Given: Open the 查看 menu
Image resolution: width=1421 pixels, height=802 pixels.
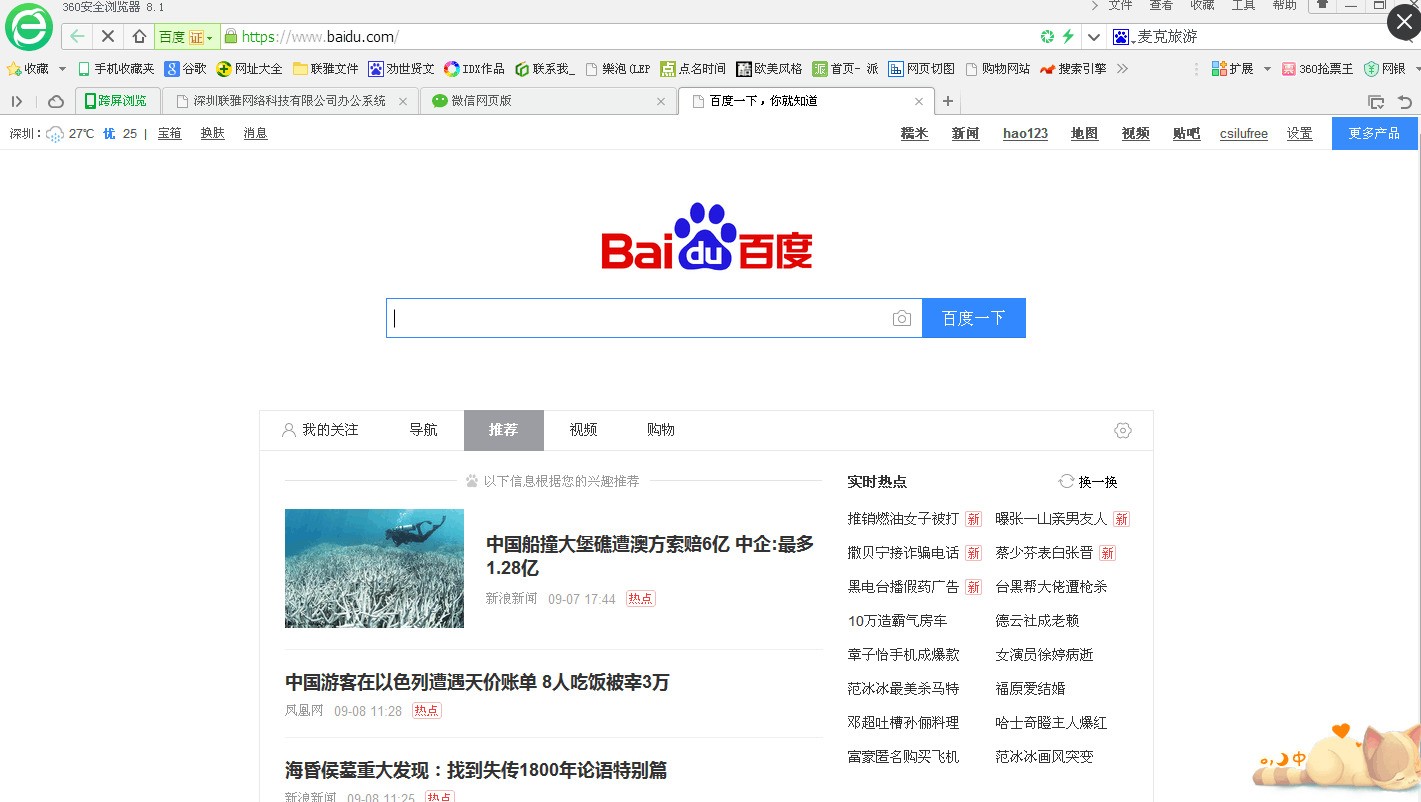Looking at the screenshot, I should [1161, 6].
